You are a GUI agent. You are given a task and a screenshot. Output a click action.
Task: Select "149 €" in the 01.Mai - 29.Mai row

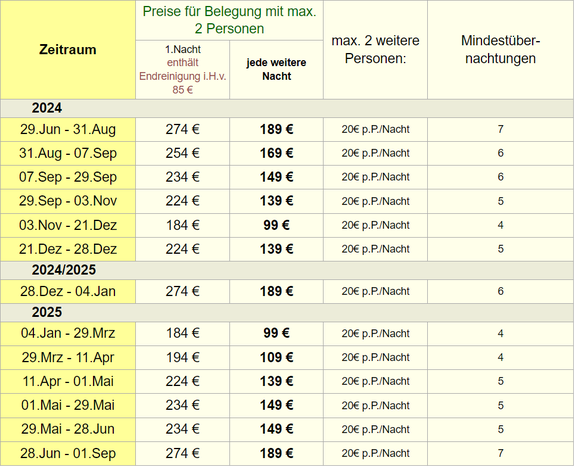(276, 405)
